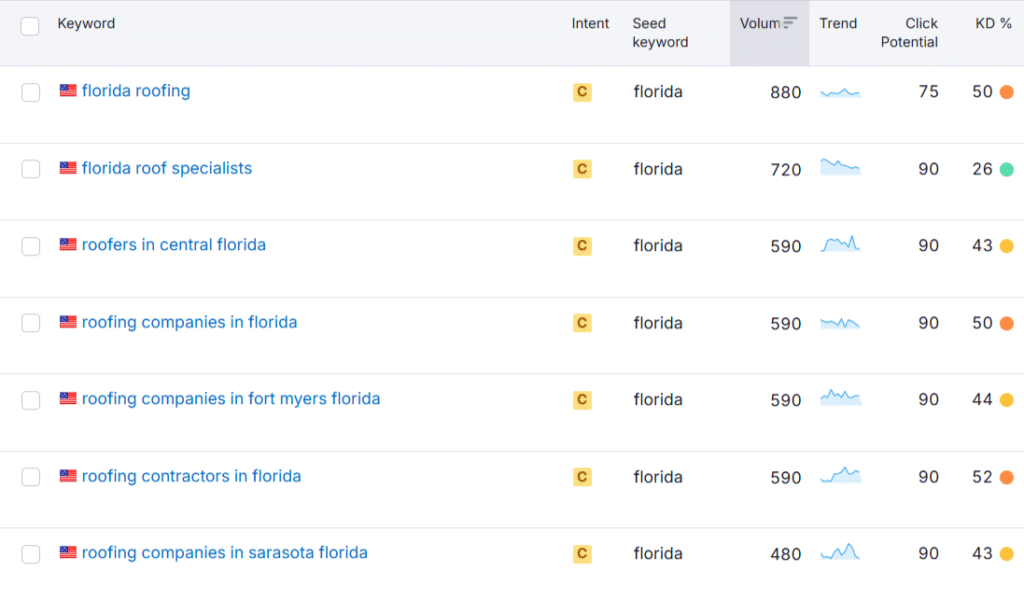
Task: Click intent badge for roofers in central florida
Action: point(582,246)
